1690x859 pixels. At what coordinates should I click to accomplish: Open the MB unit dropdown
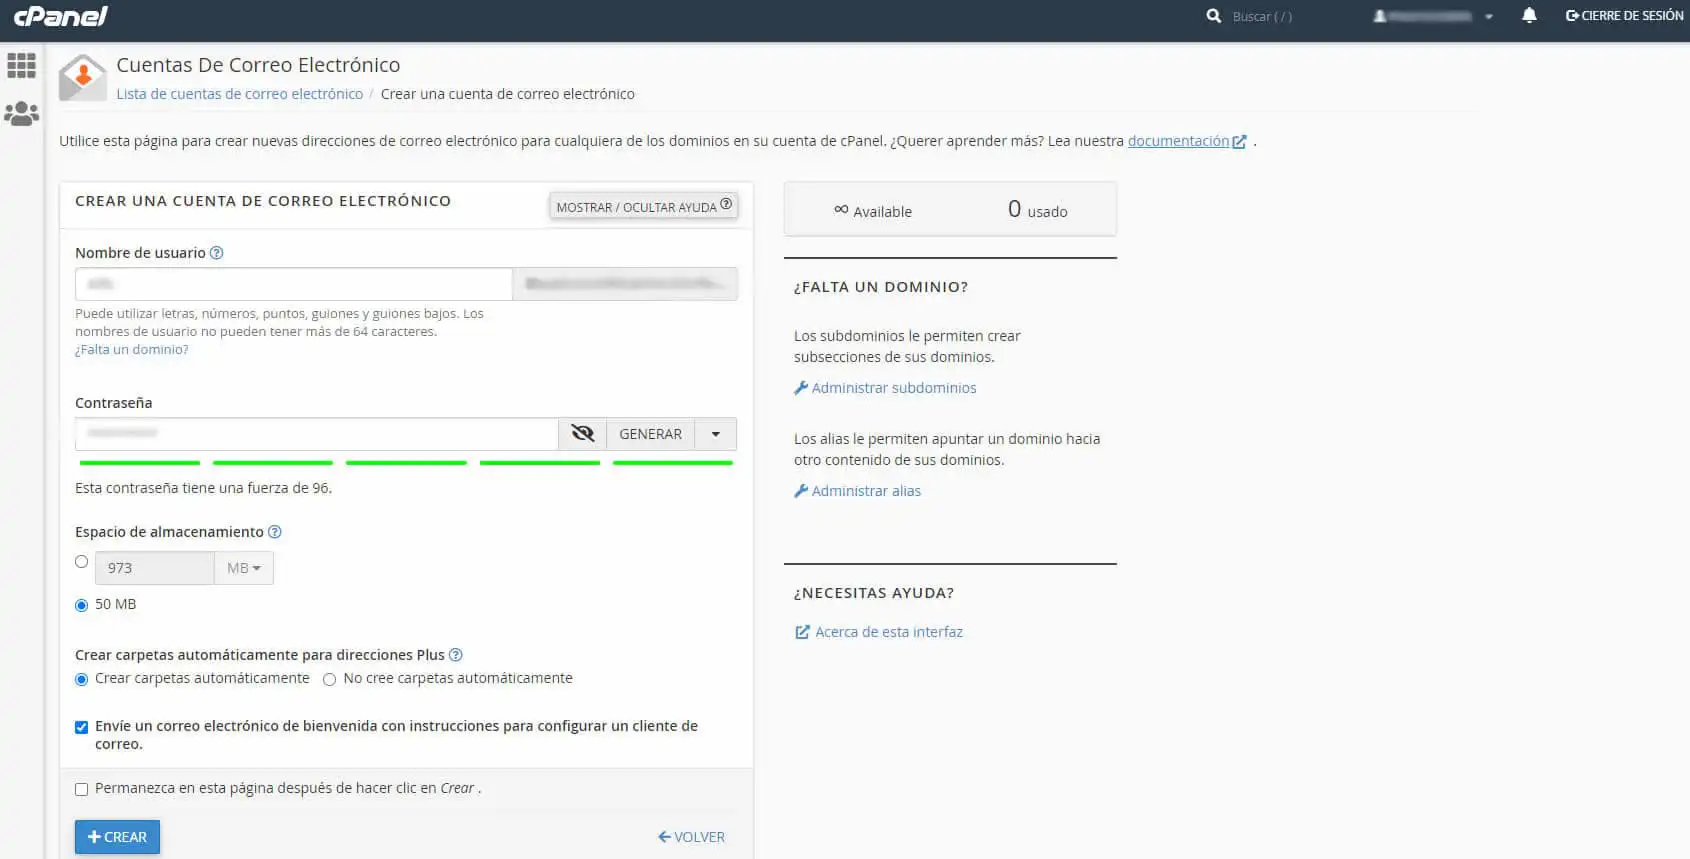point(244,568)
